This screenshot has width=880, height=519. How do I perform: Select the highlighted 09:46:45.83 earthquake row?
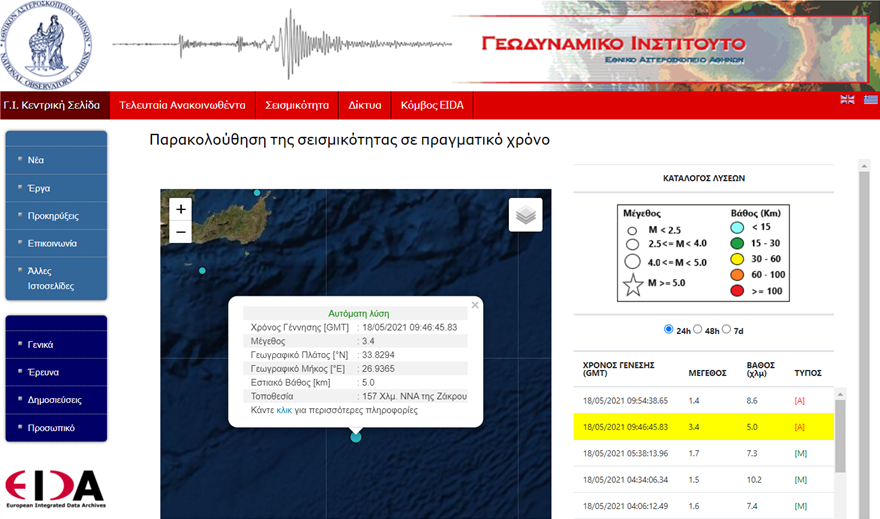click(702, 427)
